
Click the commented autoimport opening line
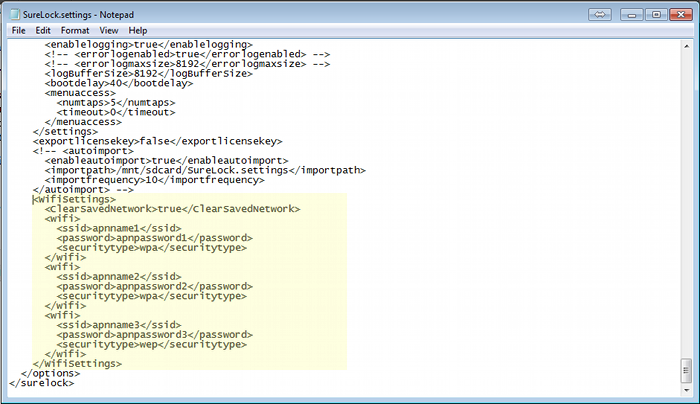tap(83, 151)
